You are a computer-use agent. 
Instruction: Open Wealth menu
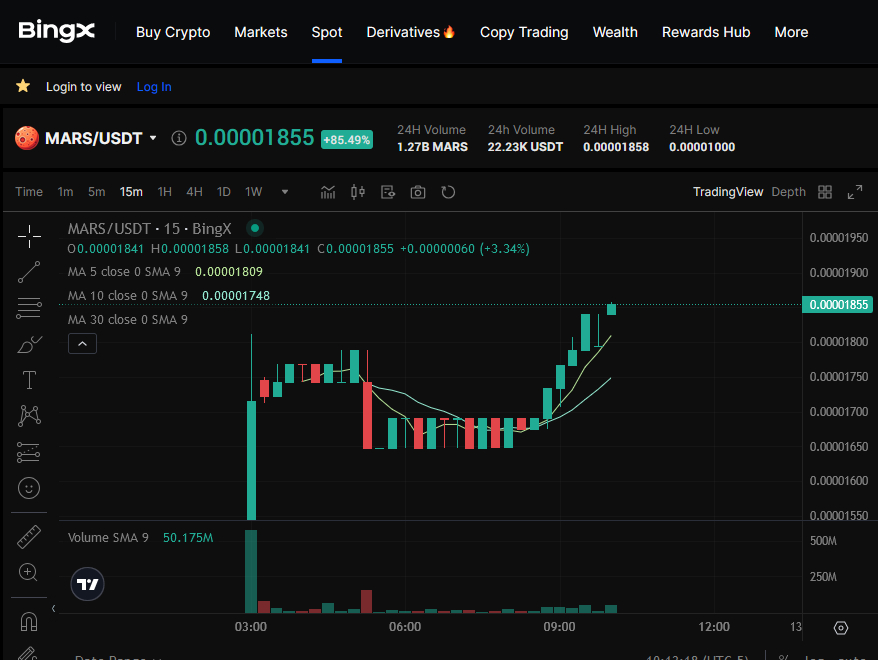(615, 32)
